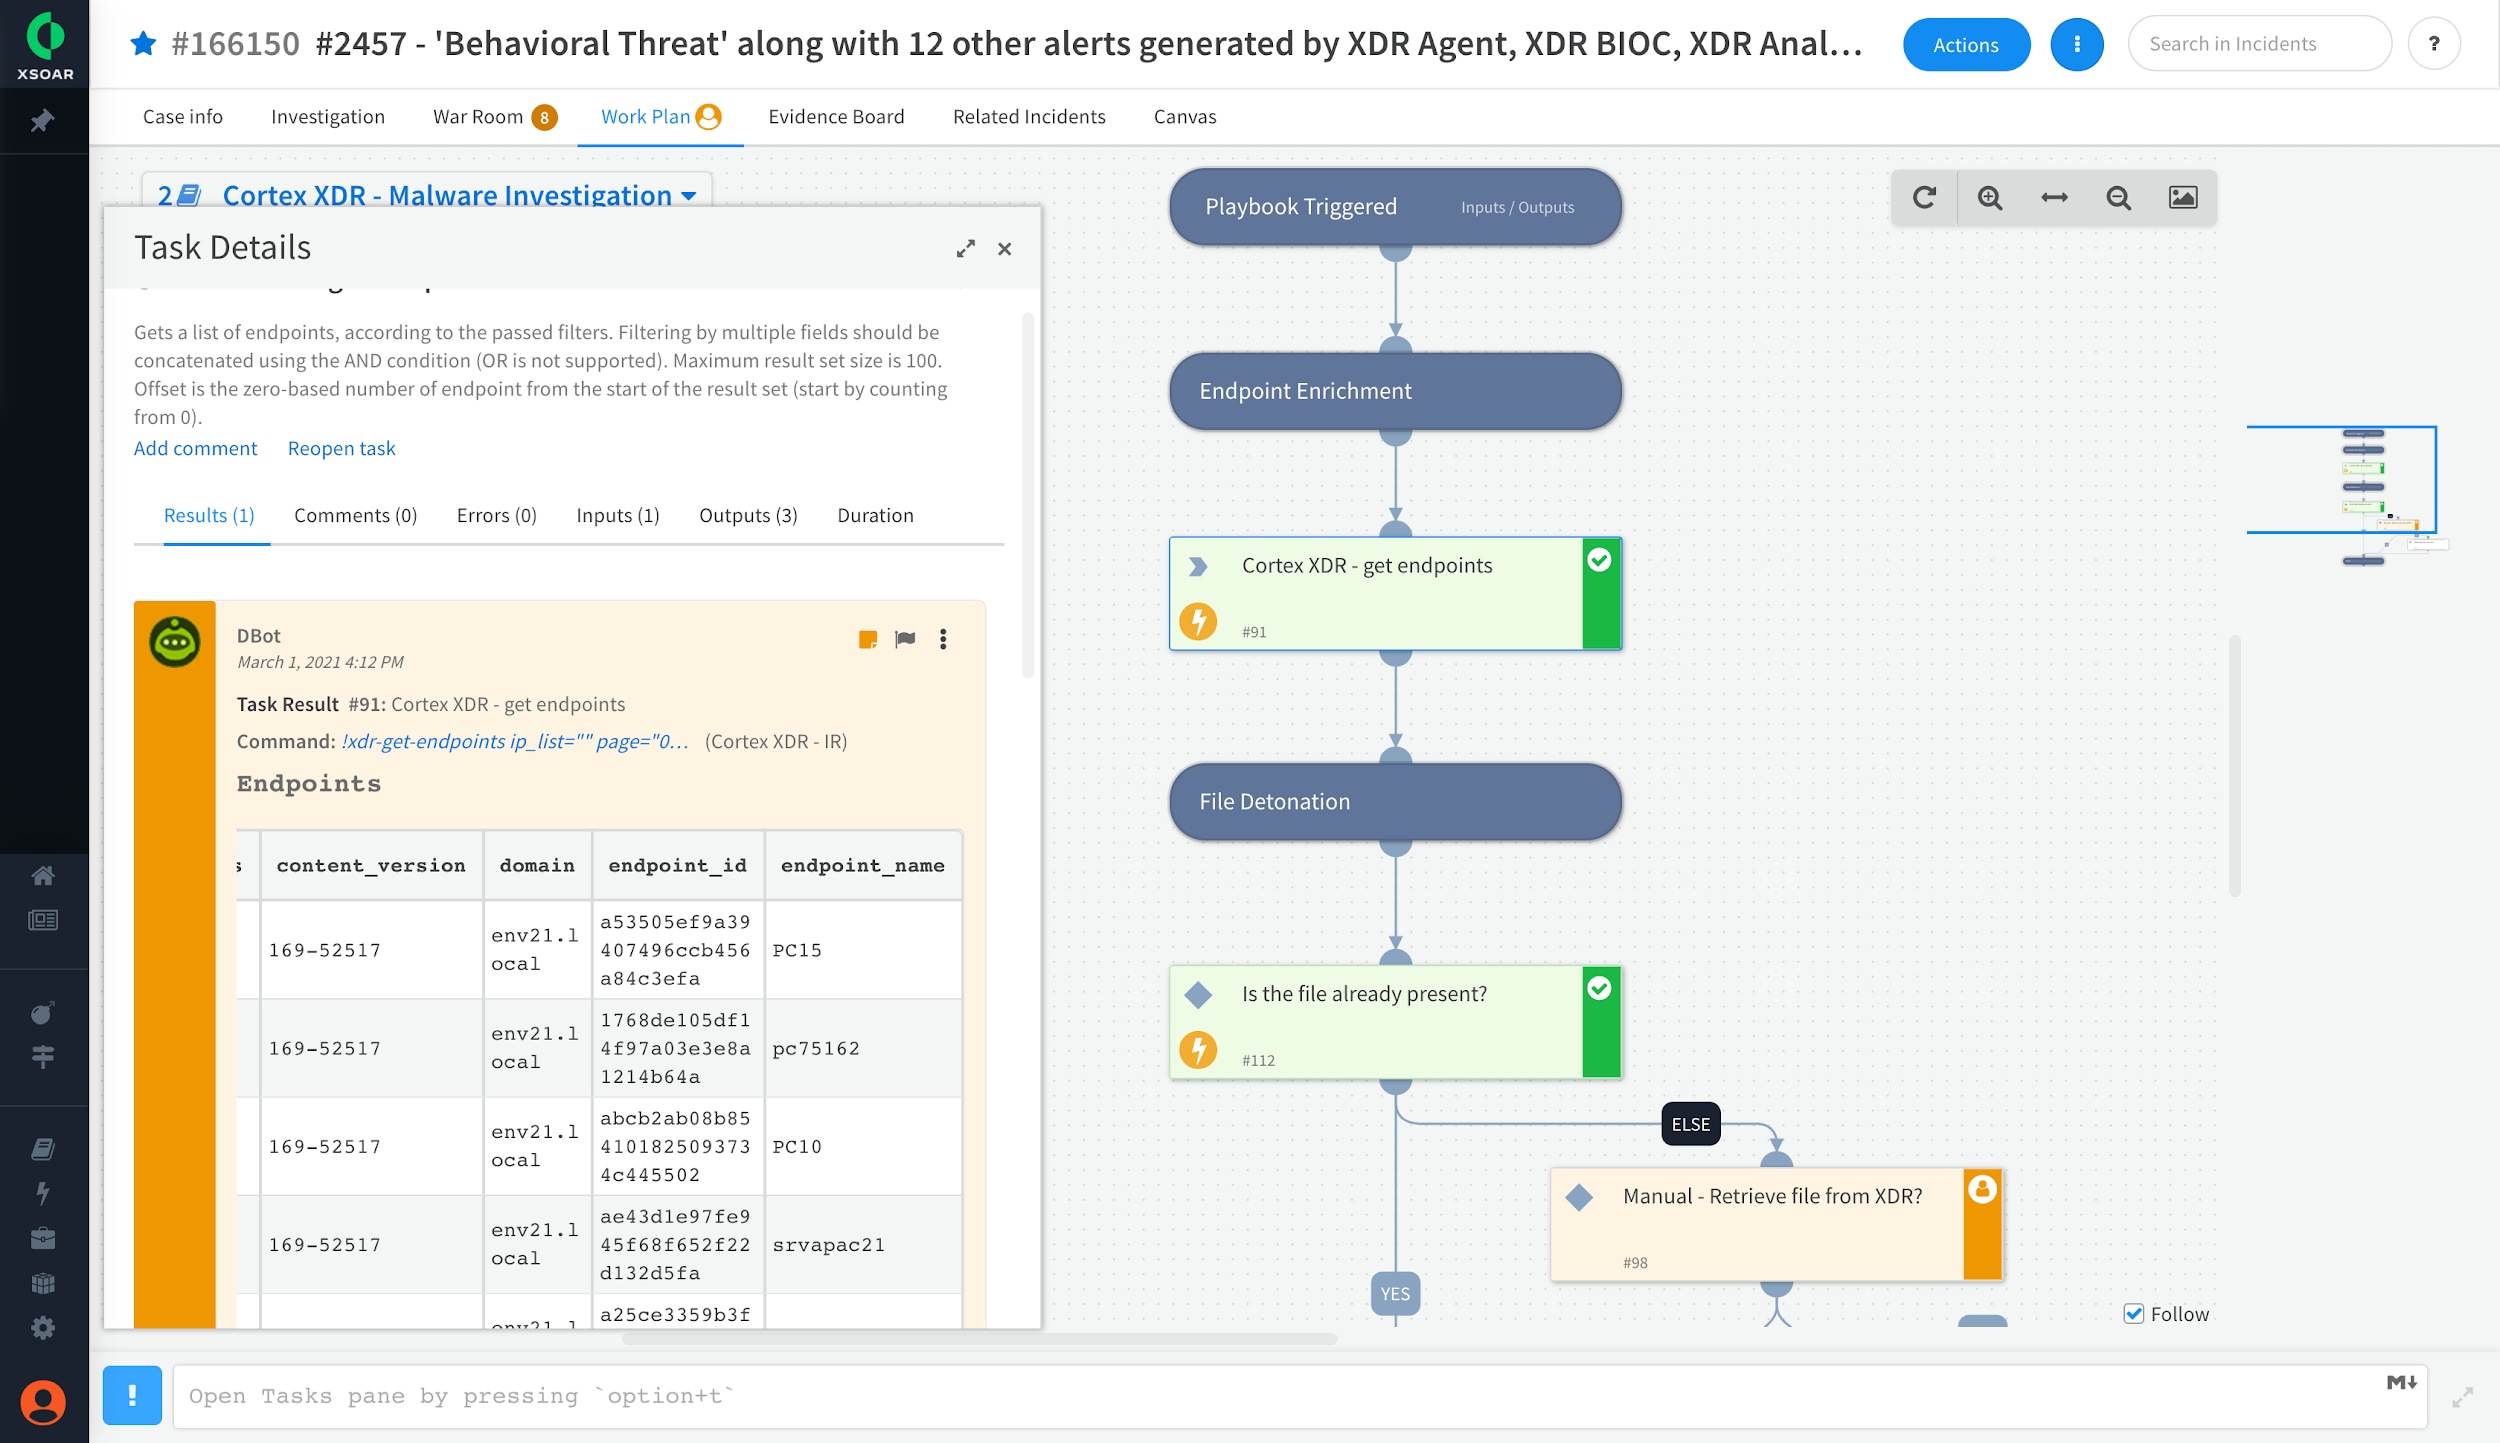Open the Settings gear icon
The height and width of the screenshot is (1443, 2500).
(43, 1328)
